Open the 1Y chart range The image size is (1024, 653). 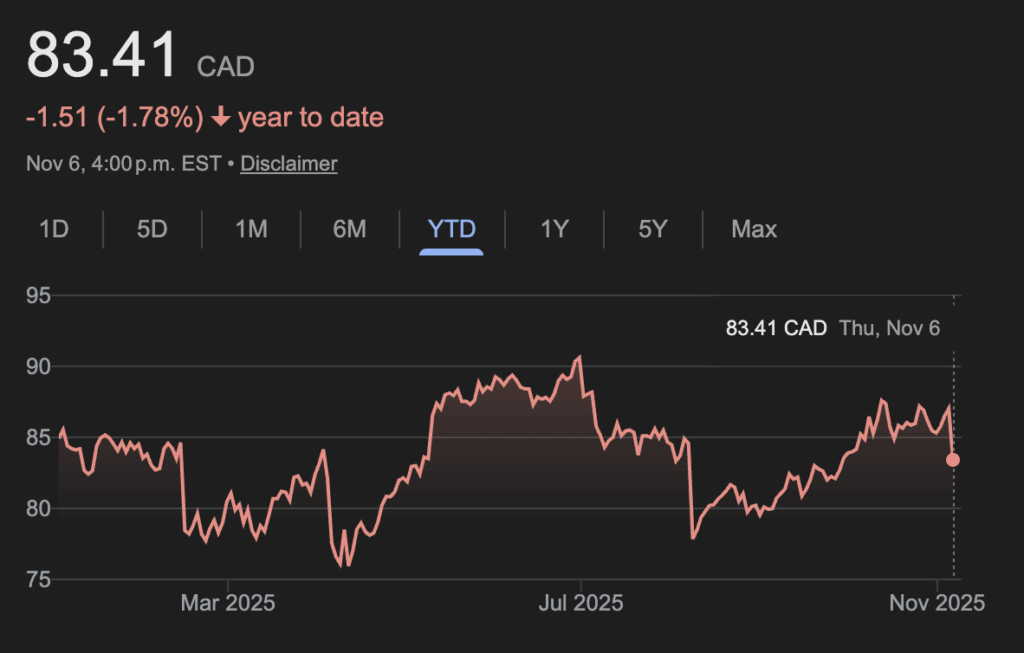[554, 229]
